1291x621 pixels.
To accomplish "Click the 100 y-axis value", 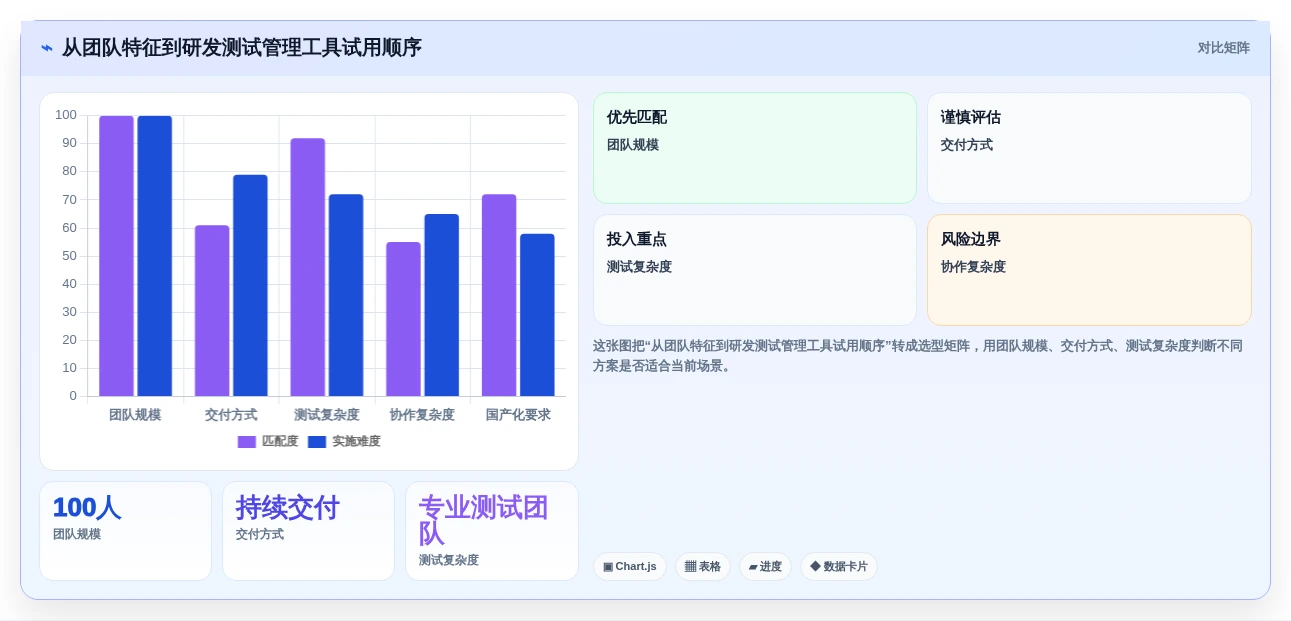I will (x=66, y=115).
